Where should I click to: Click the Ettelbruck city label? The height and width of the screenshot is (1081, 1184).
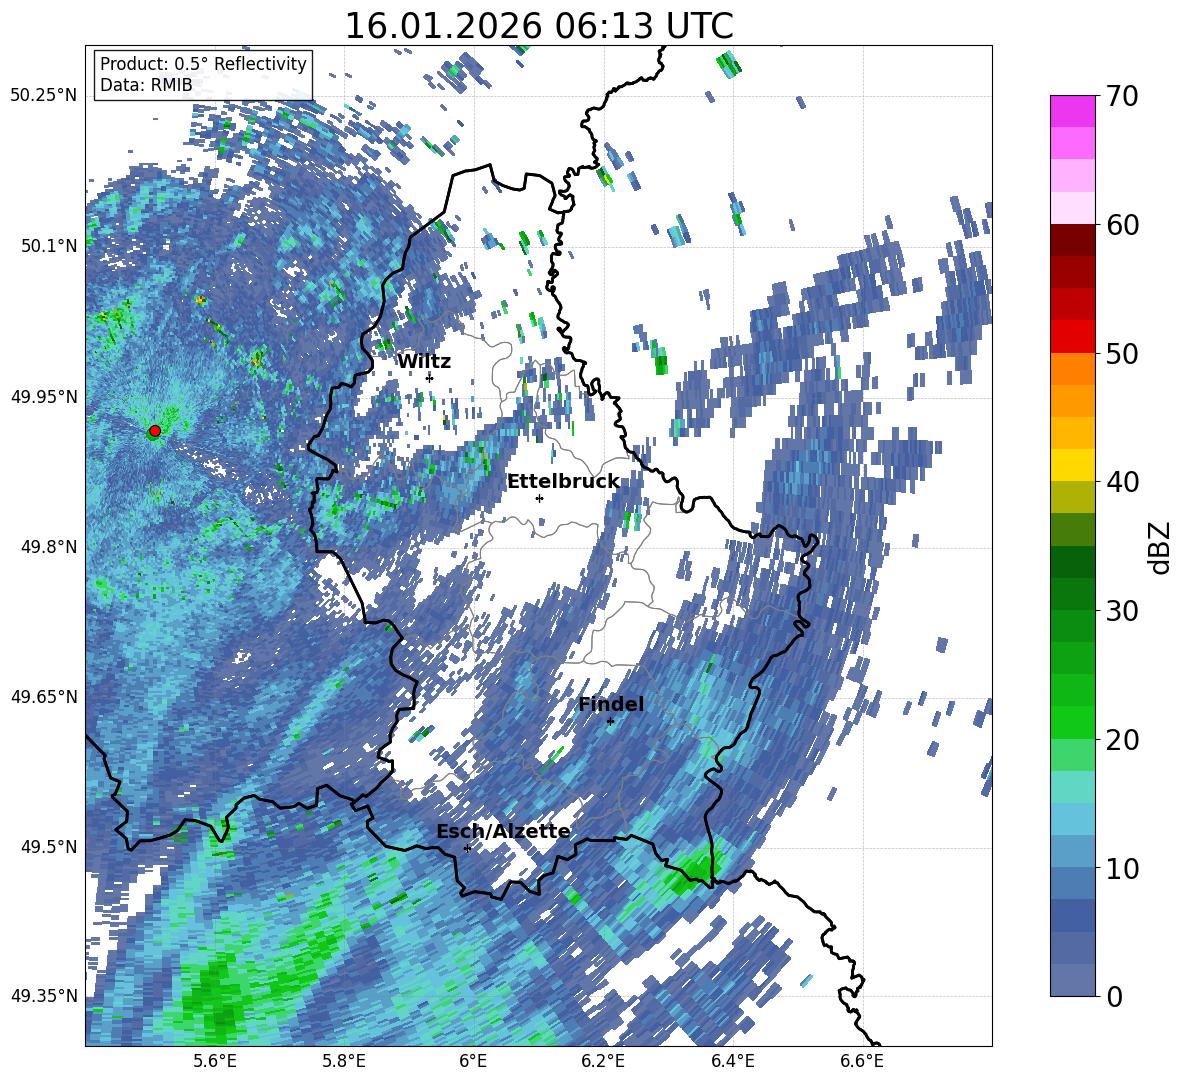pos(563,482)
